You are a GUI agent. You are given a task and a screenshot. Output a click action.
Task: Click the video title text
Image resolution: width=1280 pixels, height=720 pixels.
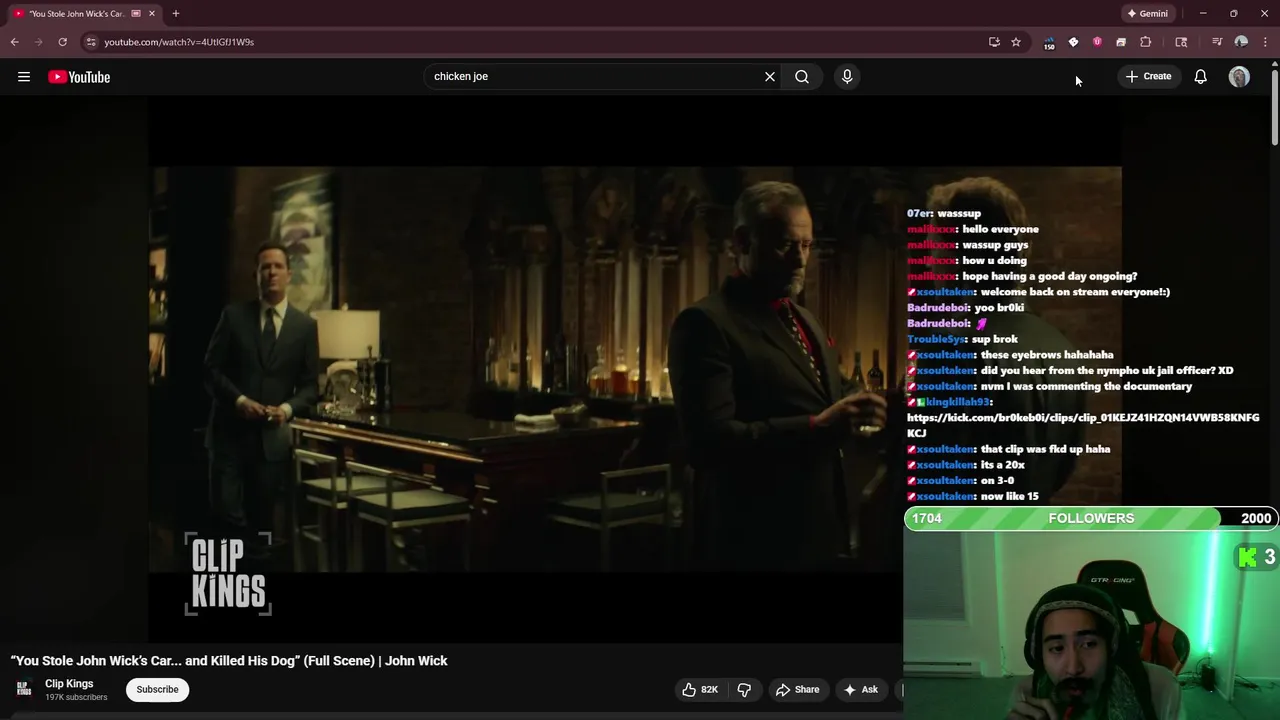[229, 660]
